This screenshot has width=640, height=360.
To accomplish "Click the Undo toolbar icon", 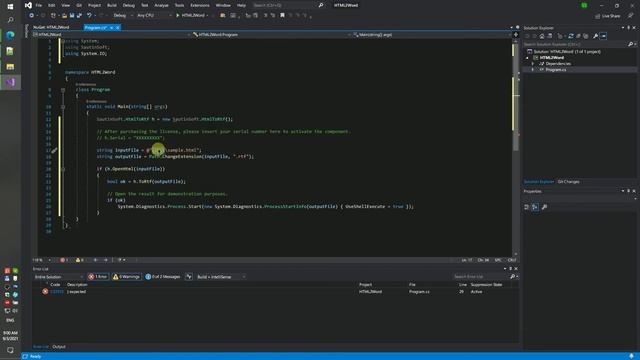I will [89, 16].
